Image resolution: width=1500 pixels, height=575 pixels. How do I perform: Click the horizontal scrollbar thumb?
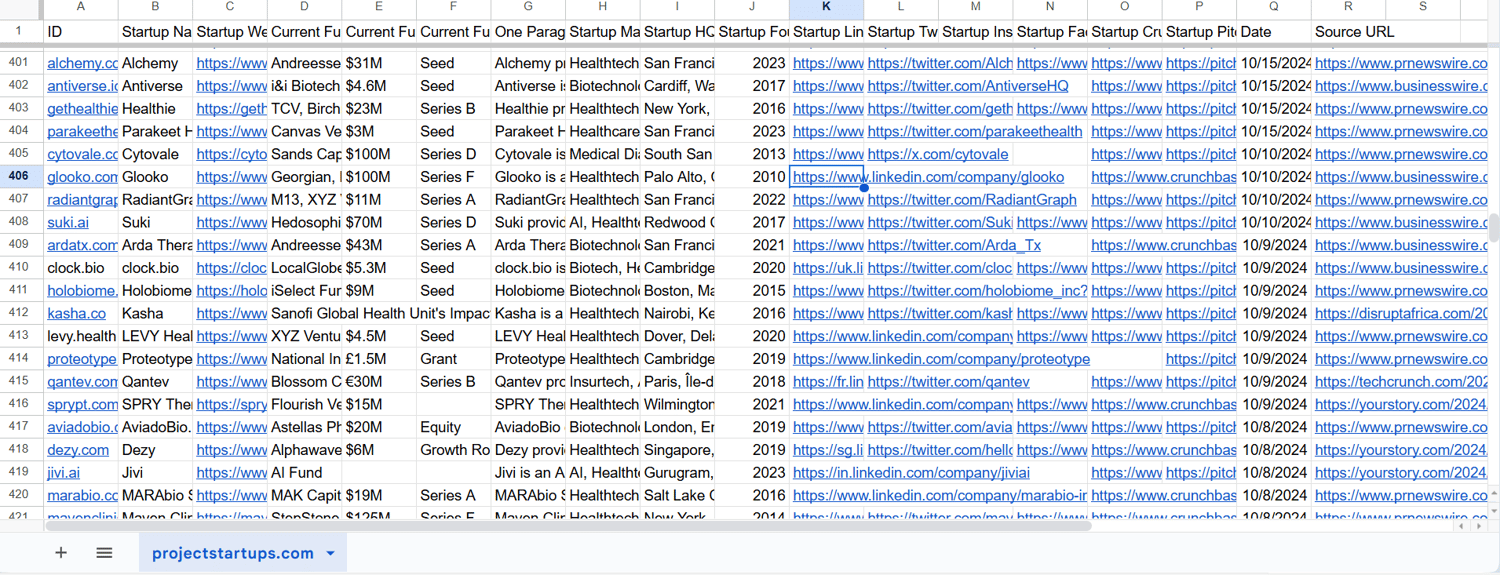point(568,526)
